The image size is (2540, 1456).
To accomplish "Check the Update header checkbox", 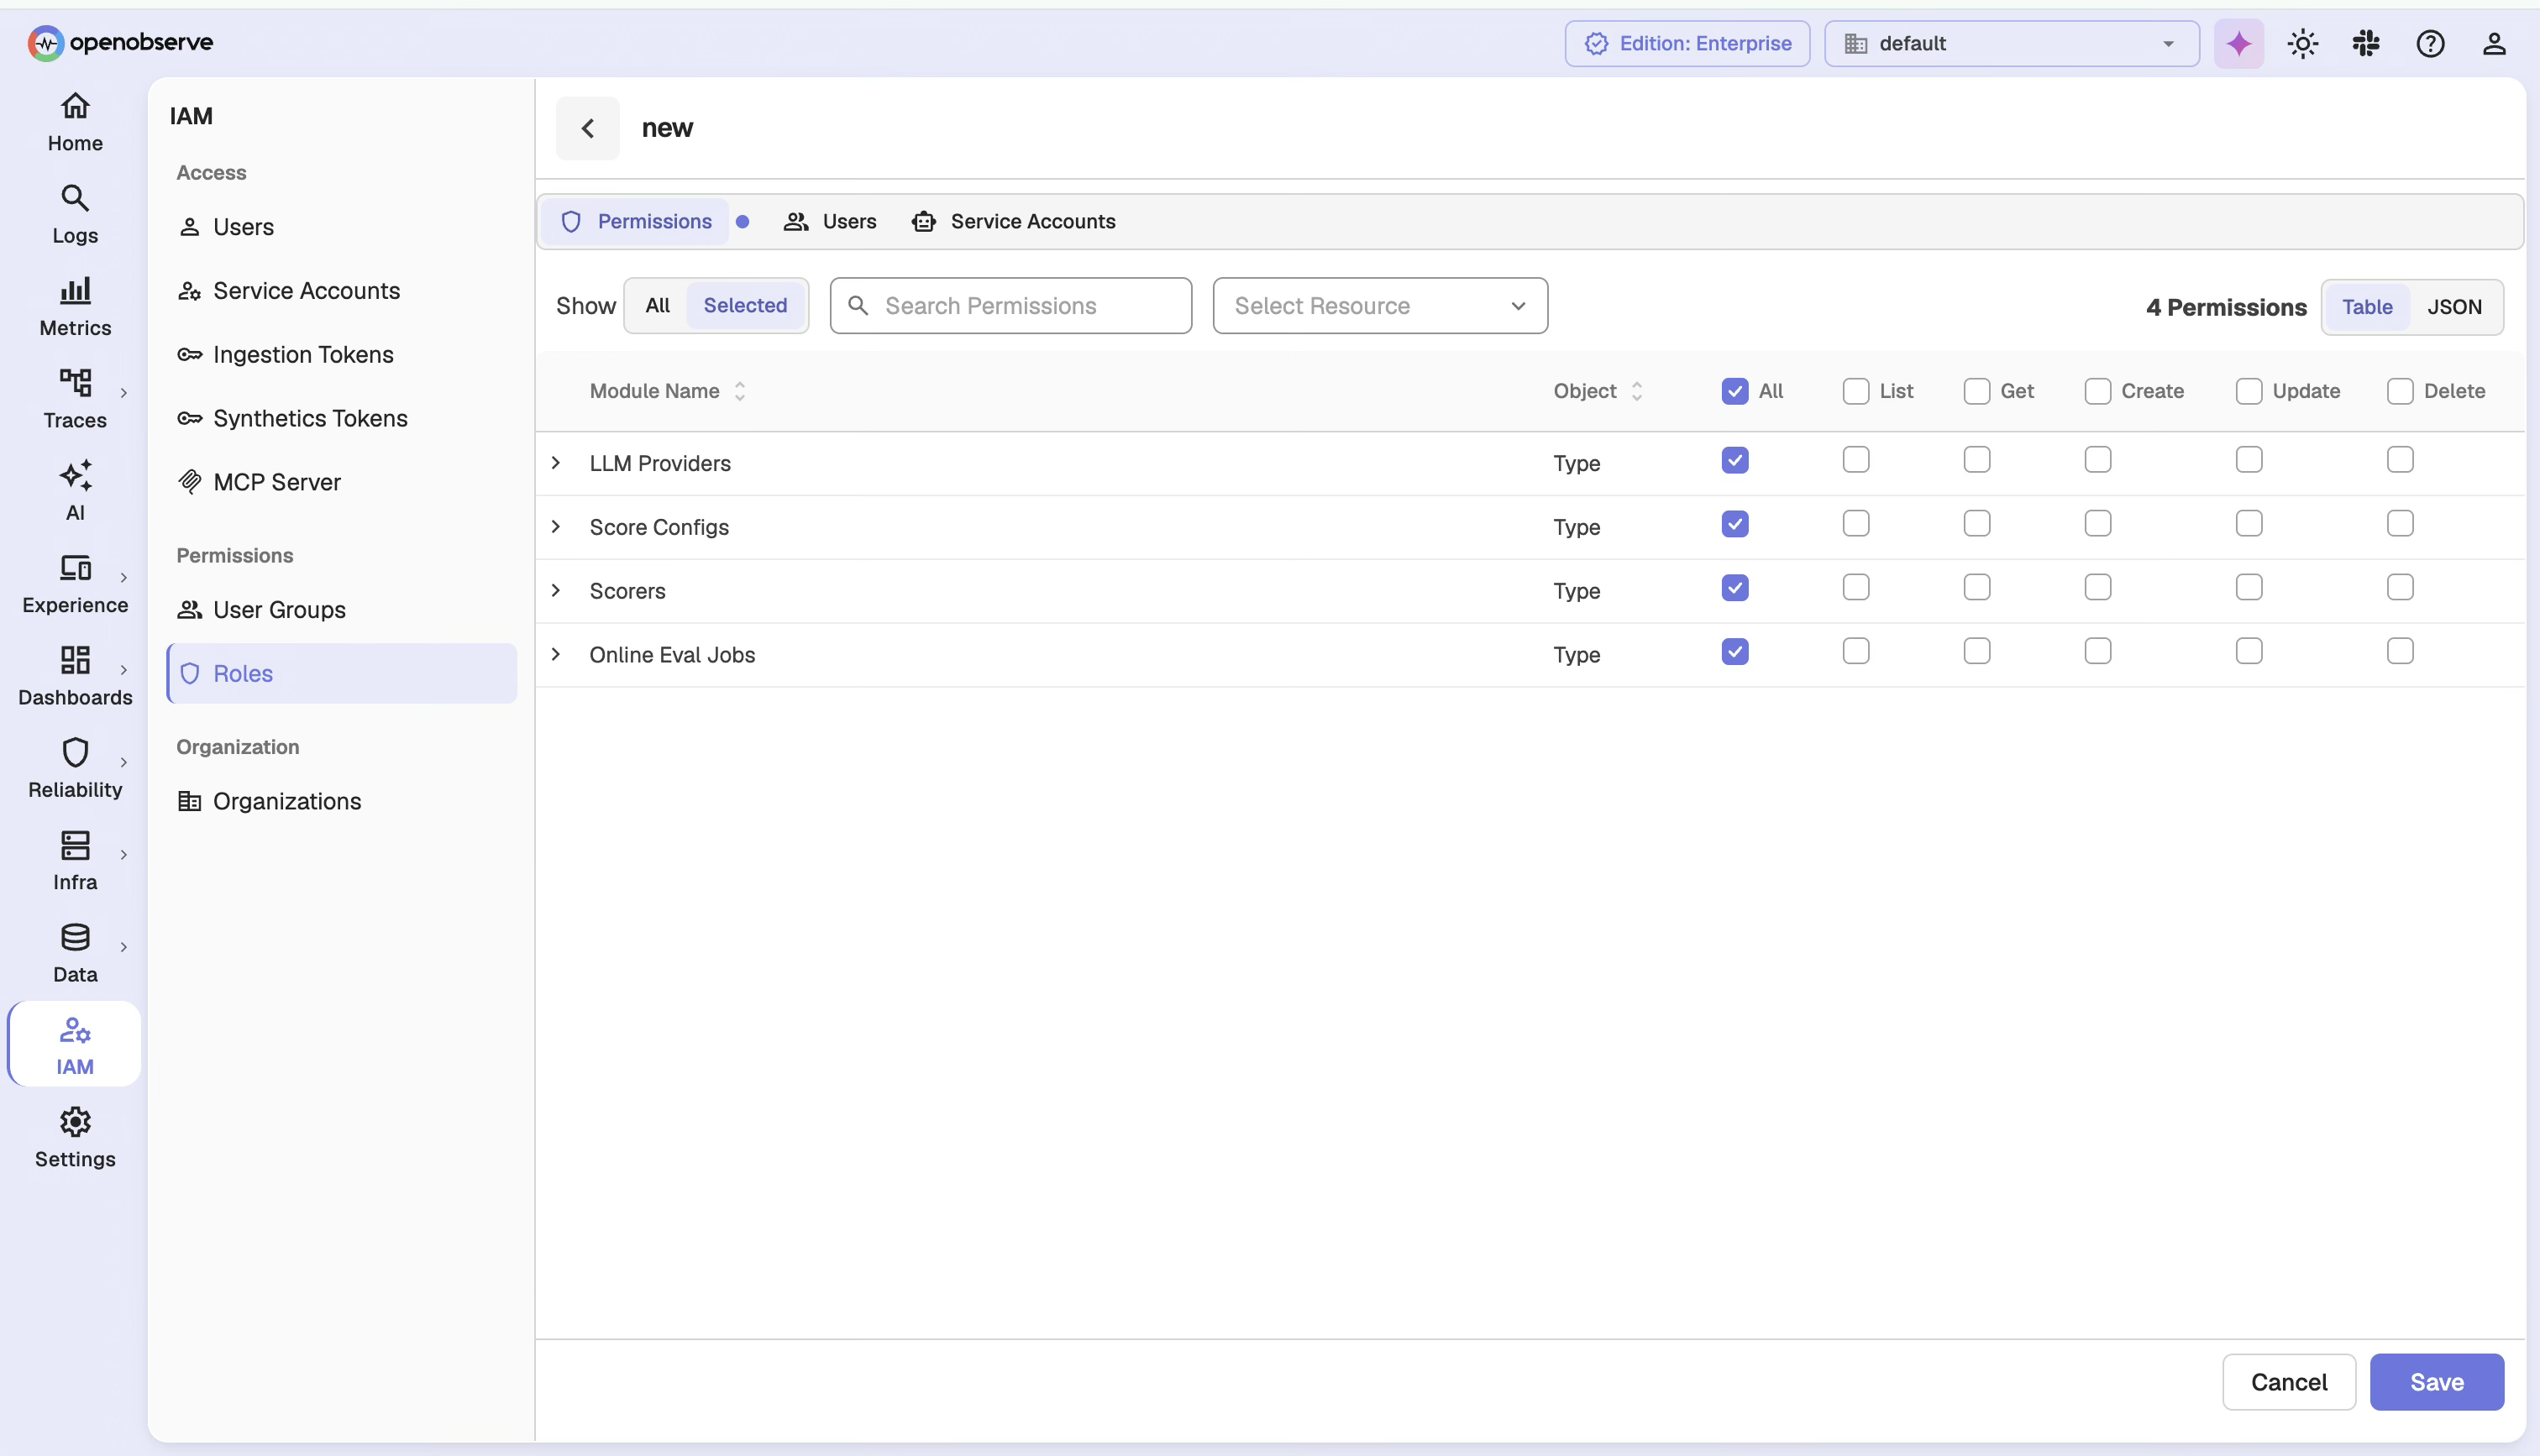I will point(2249,391).
